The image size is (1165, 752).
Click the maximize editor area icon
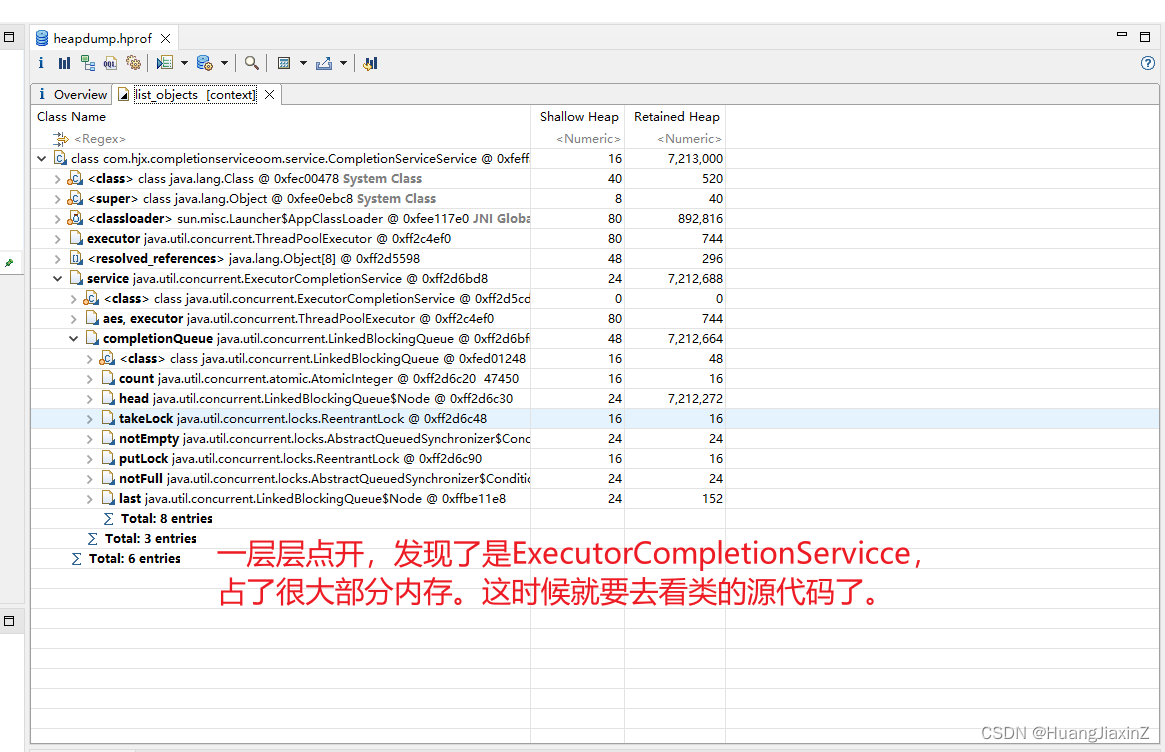(1145, 36)
